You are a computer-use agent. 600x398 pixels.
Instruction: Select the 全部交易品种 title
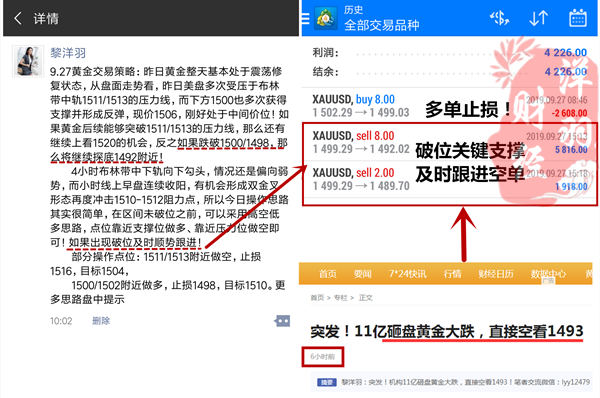(382, 25)
